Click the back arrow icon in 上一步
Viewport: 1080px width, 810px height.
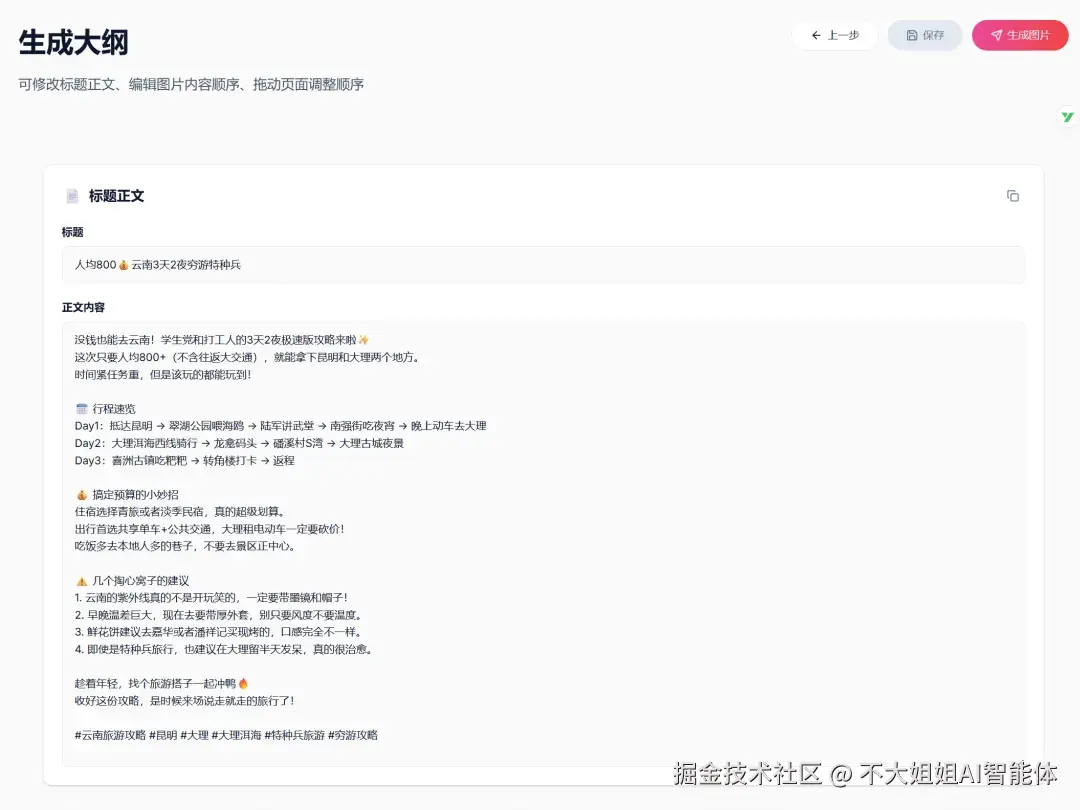[x=817, y=35]
